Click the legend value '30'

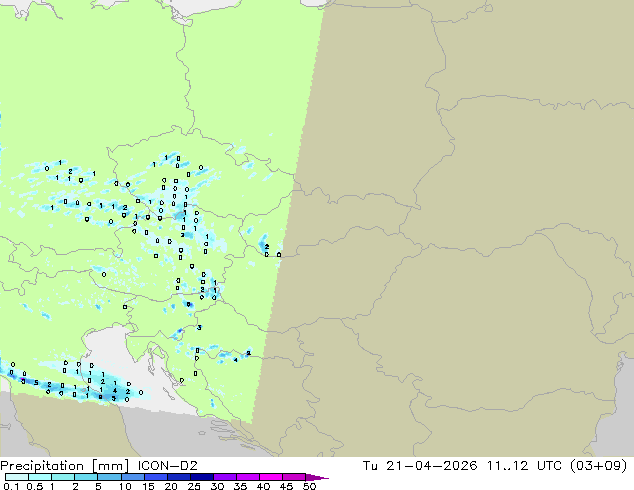[x=217, y=486]
